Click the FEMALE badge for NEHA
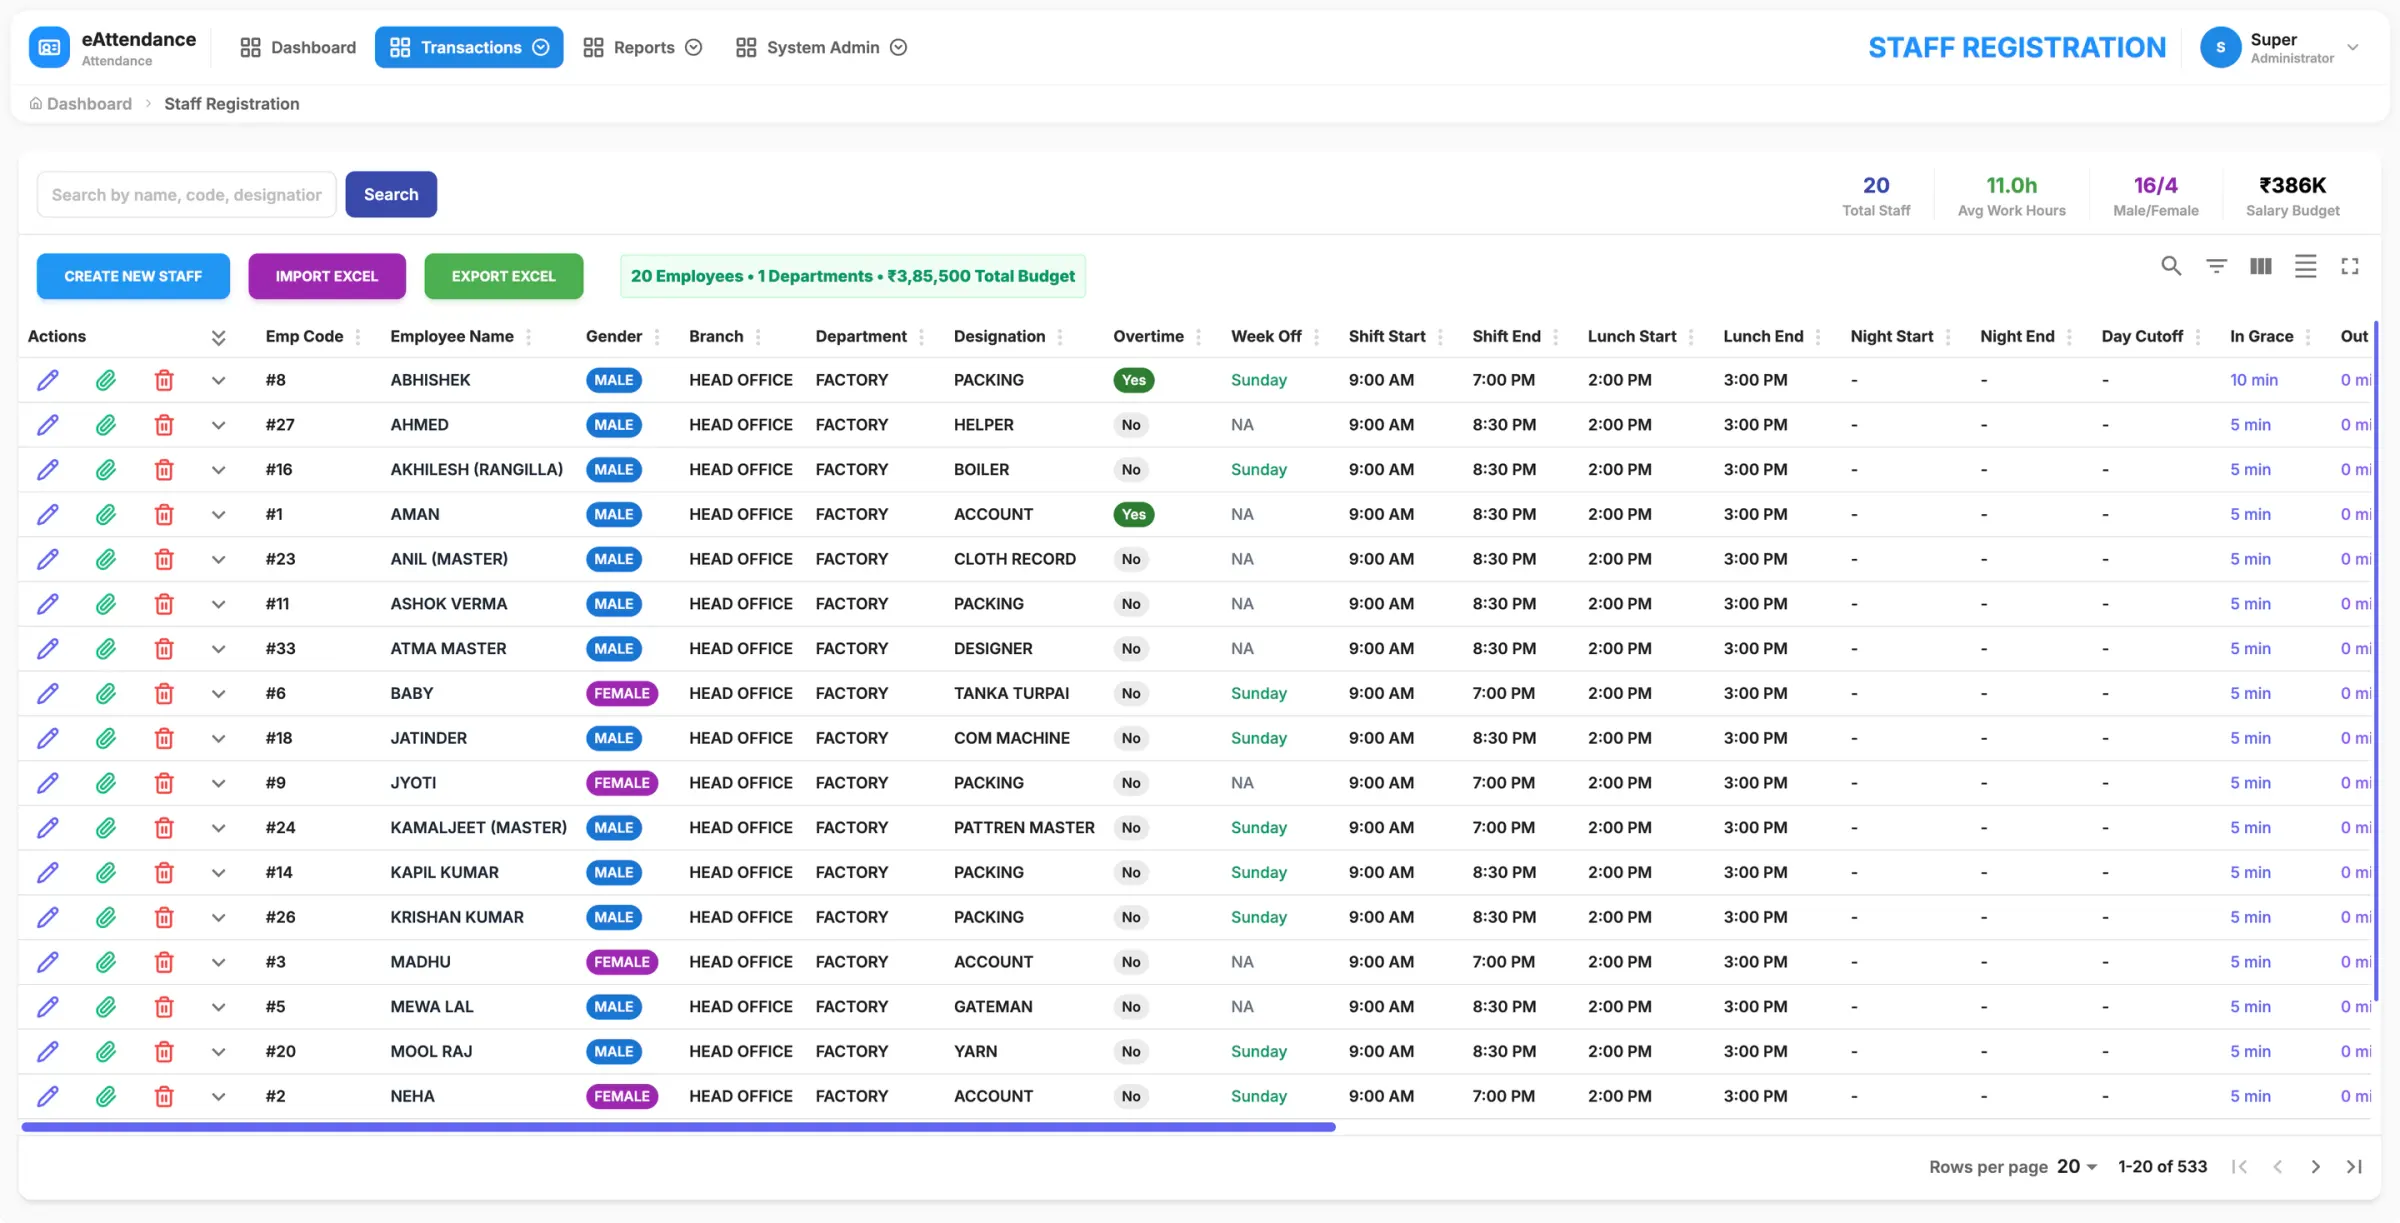Screen dimensions: 2400x1223 622,1096
